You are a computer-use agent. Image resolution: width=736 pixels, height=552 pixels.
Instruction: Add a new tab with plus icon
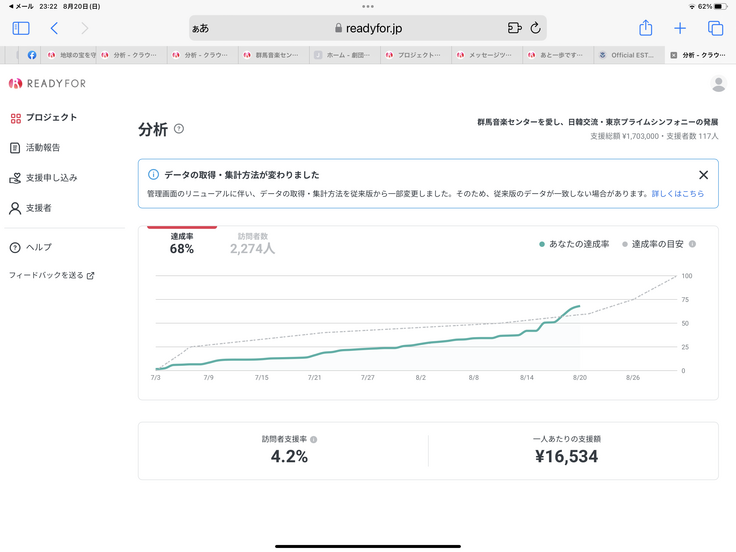[x=680, y=28]
